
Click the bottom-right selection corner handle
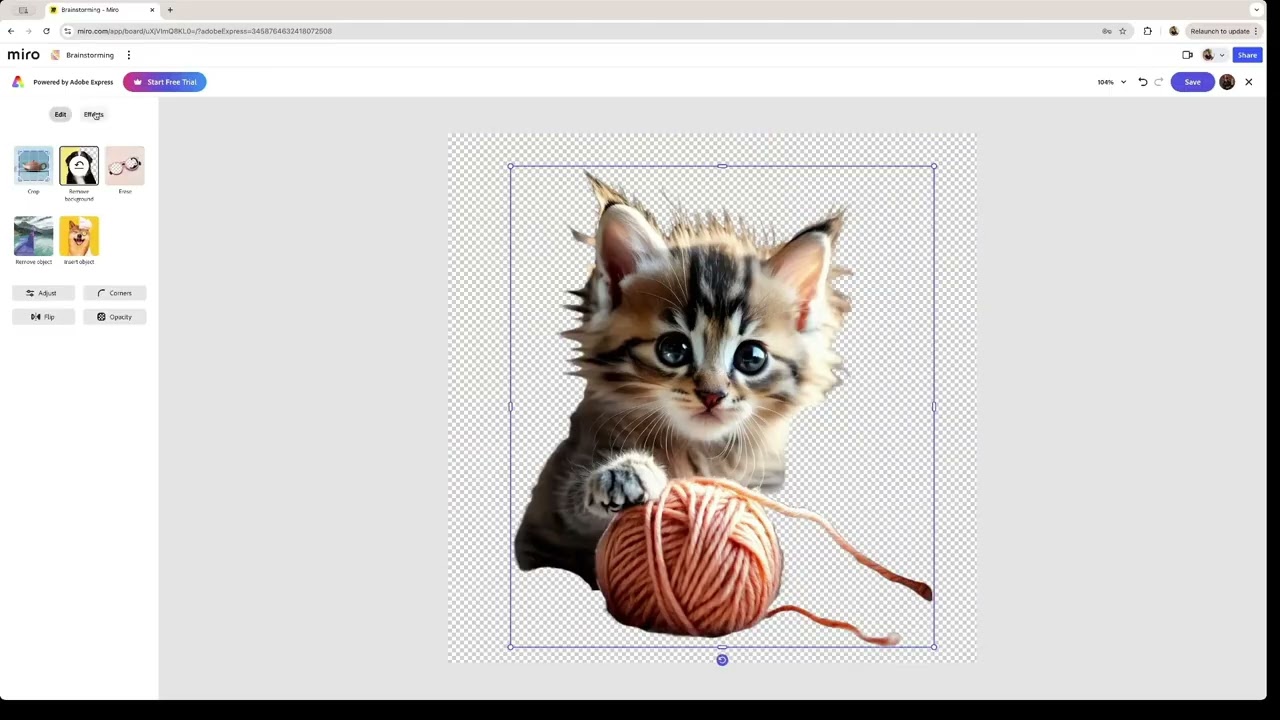click(934, 647)
